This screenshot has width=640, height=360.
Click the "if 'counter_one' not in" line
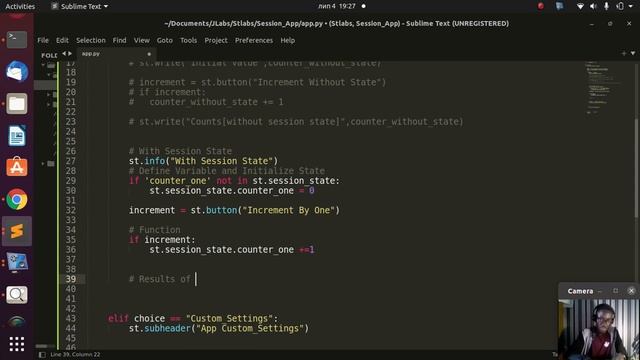(234, 180)
